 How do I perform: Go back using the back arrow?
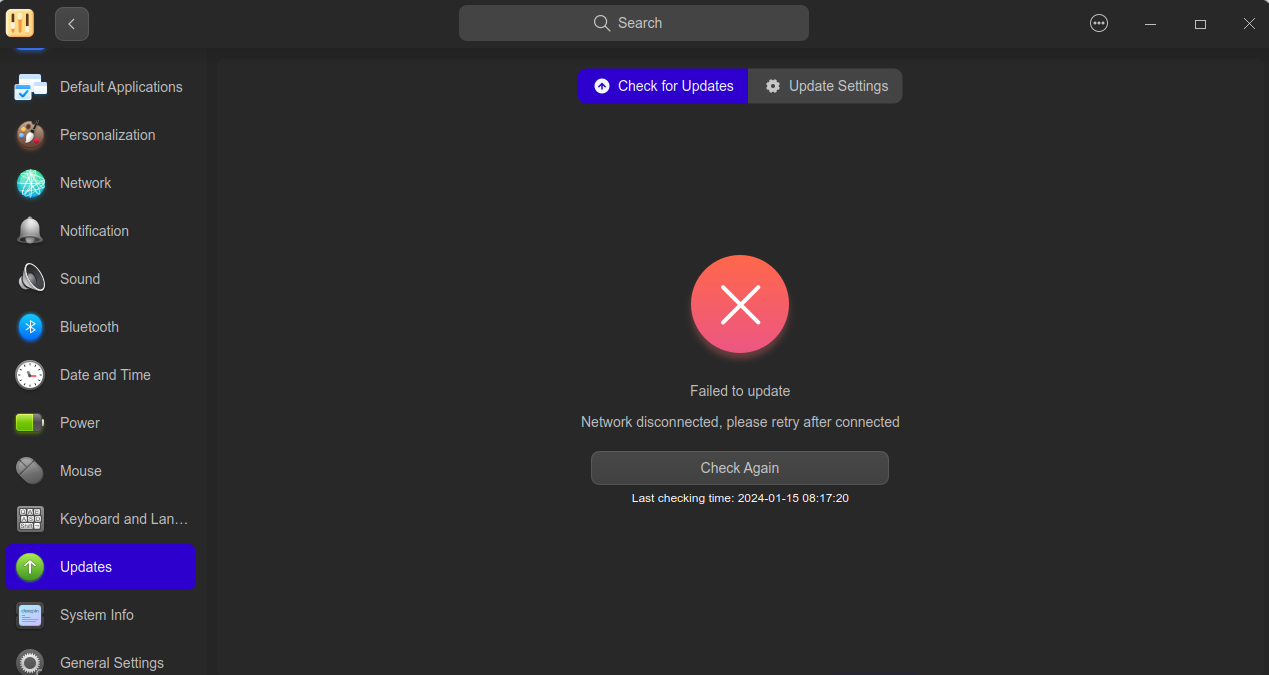coord(72,24)
